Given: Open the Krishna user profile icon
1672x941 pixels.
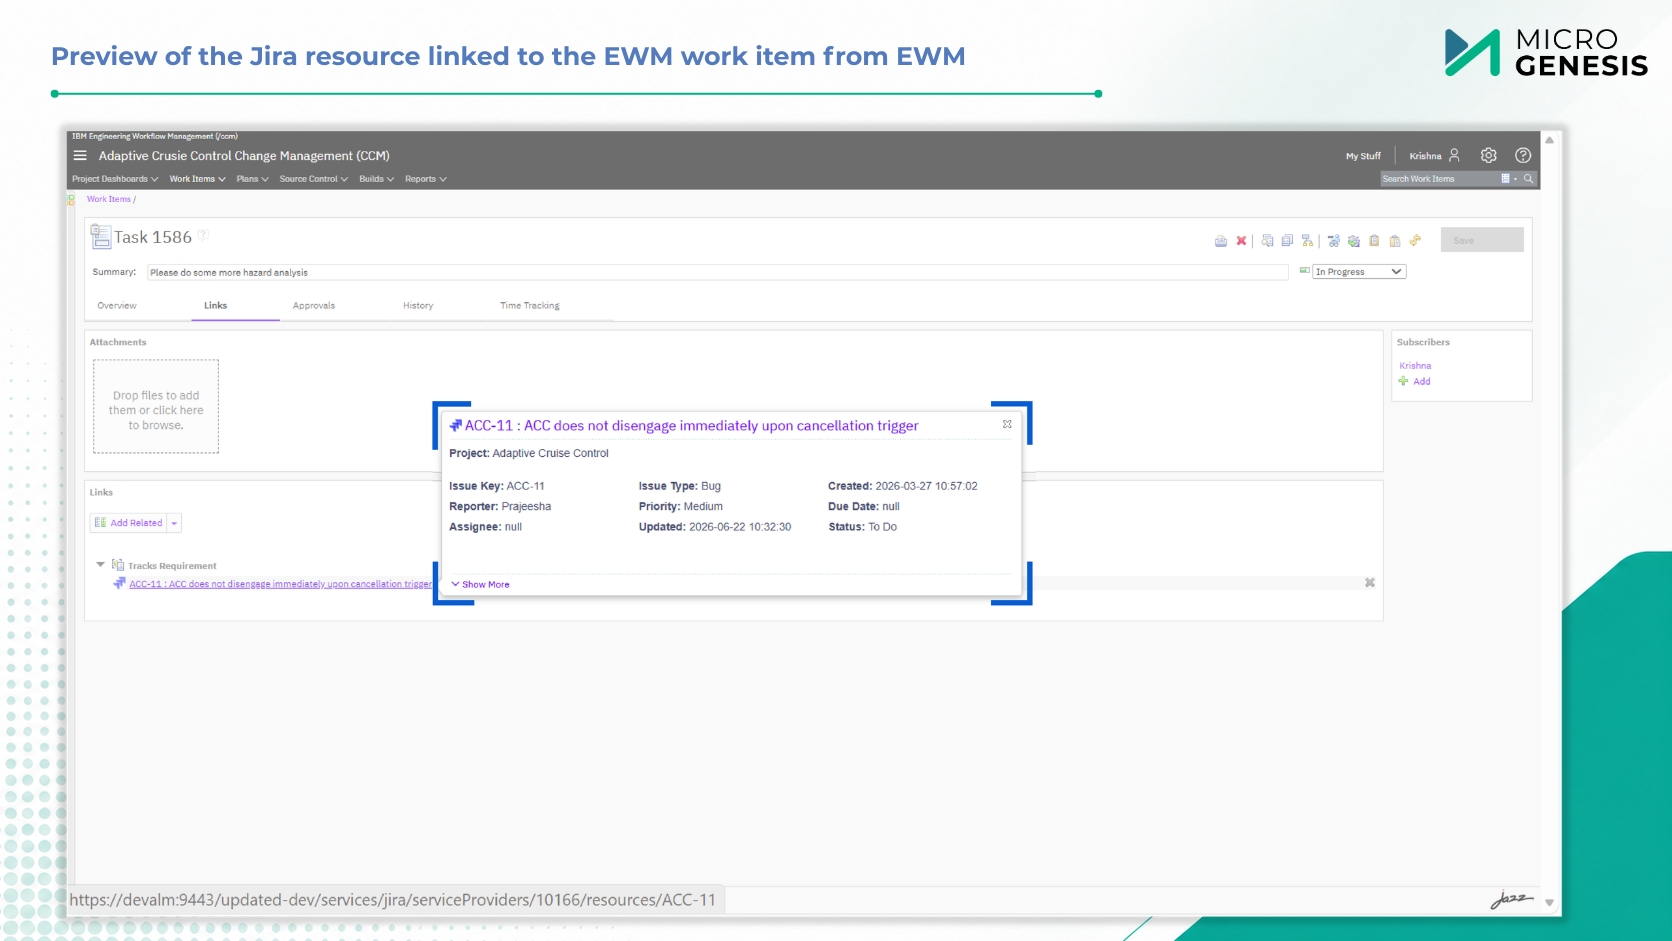Looking at the screenshot, I should point(1454,155).
